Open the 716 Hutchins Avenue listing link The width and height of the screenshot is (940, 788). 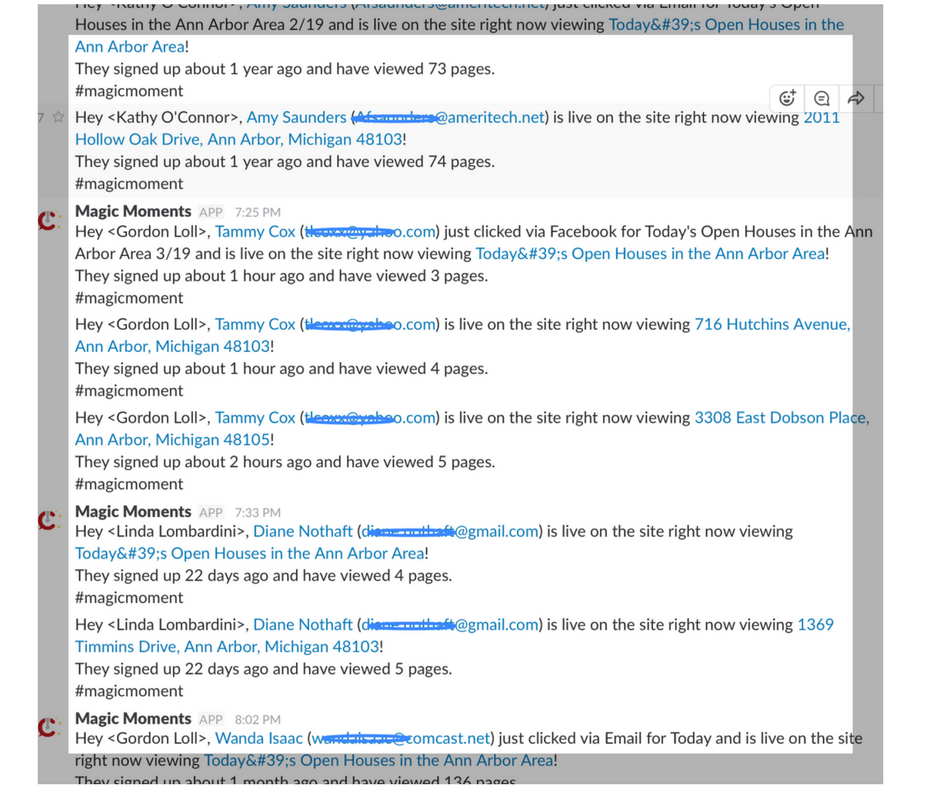[463, 335]
